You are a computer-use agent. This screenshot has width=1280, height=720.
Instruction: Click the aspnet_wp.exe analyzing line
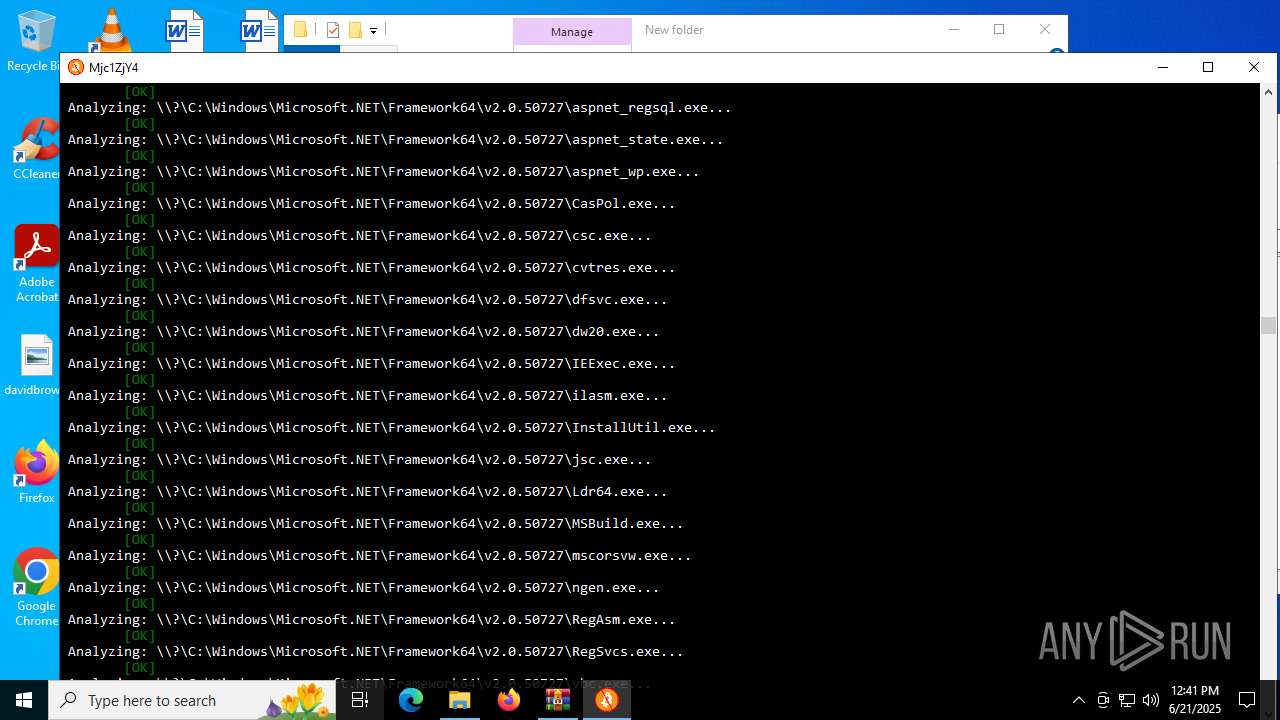tap(383, 171)
